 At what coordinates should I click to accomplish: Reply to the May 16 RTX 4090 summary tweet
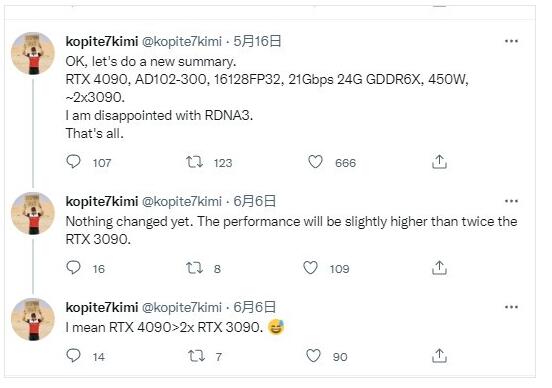[x=74, y=162]
